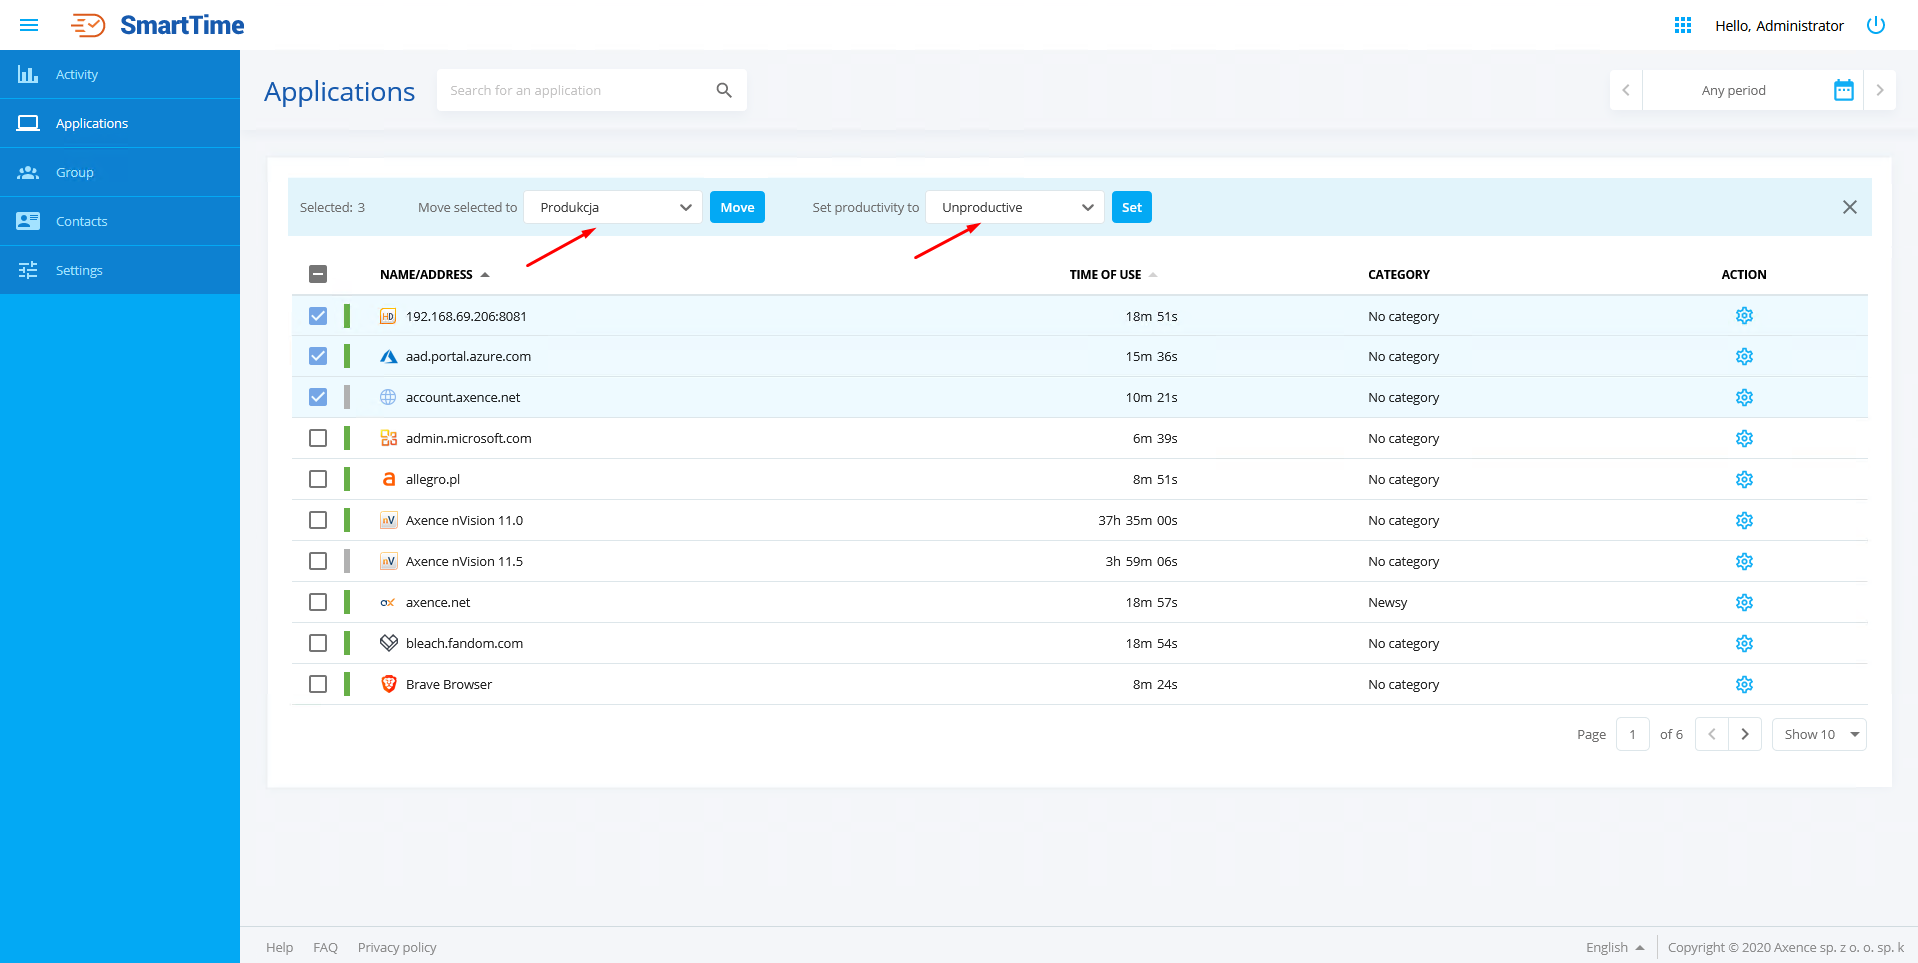Click the power logout icon
1918x963 pixels.
[1875, 25]
